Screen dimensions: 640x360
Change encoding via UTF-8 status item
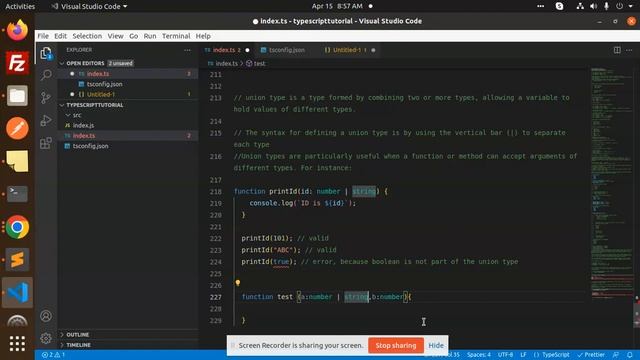pos(505,355)
